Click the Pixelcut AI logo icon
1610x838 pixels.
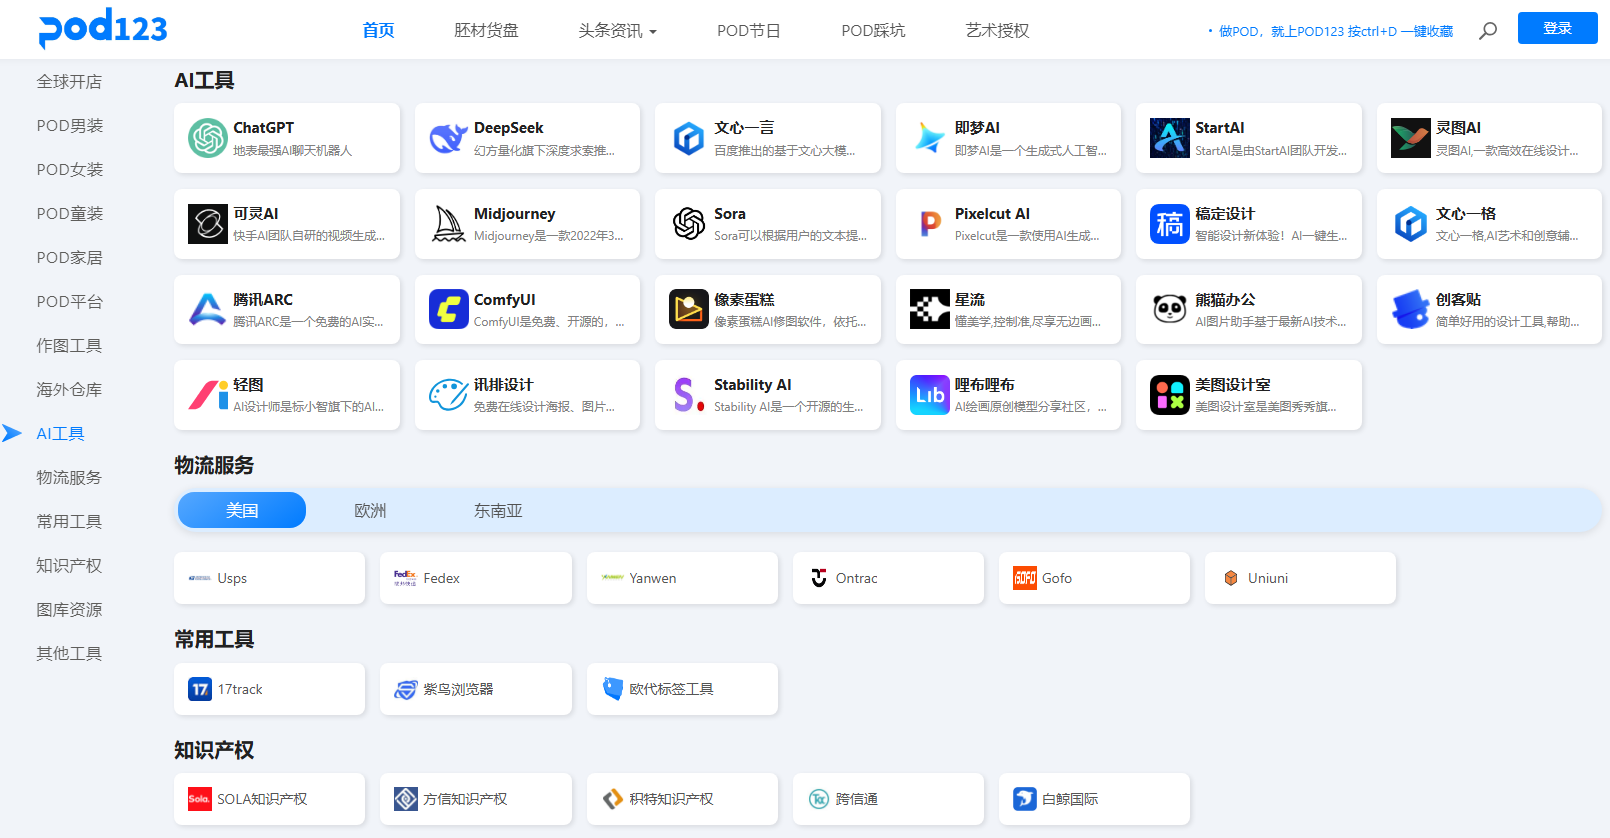[x=929, y=224]
